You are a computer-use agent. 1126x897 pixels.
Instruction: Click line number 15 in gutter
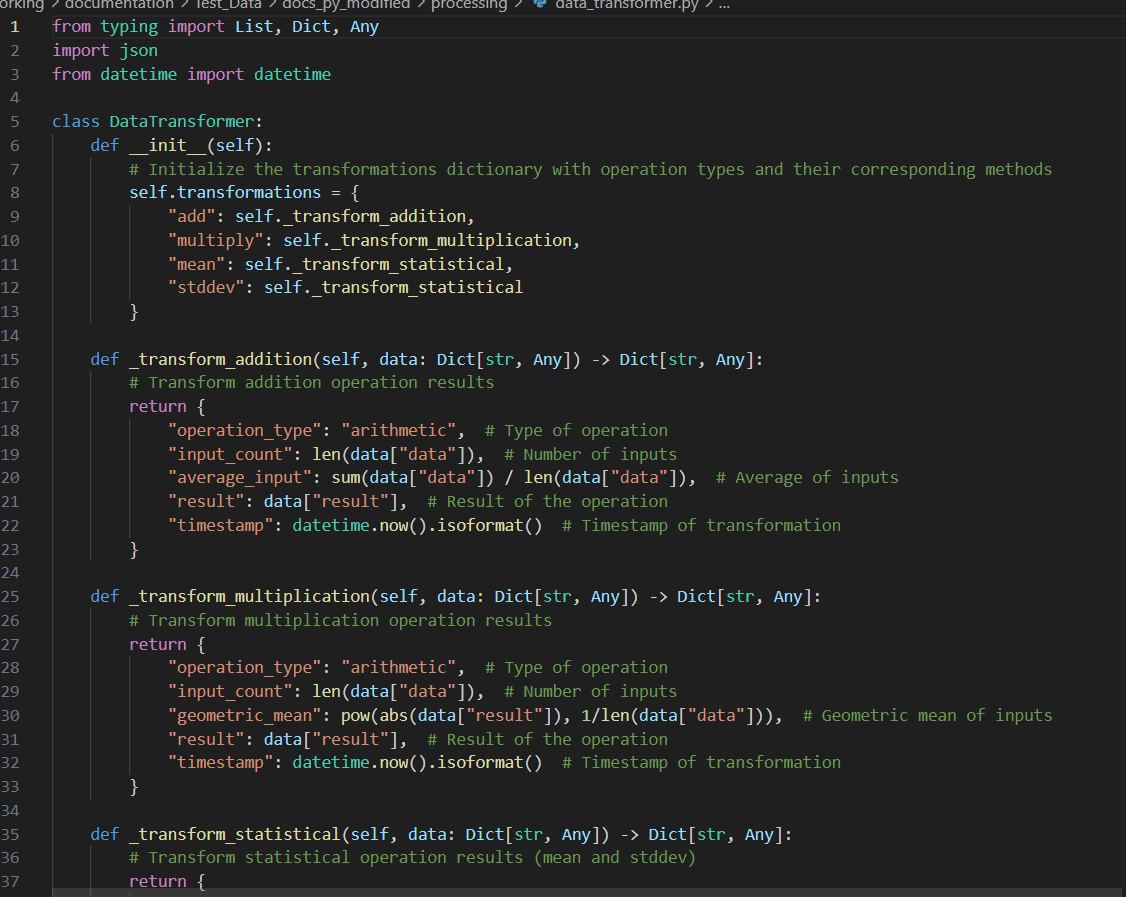[x=10, y=360]
